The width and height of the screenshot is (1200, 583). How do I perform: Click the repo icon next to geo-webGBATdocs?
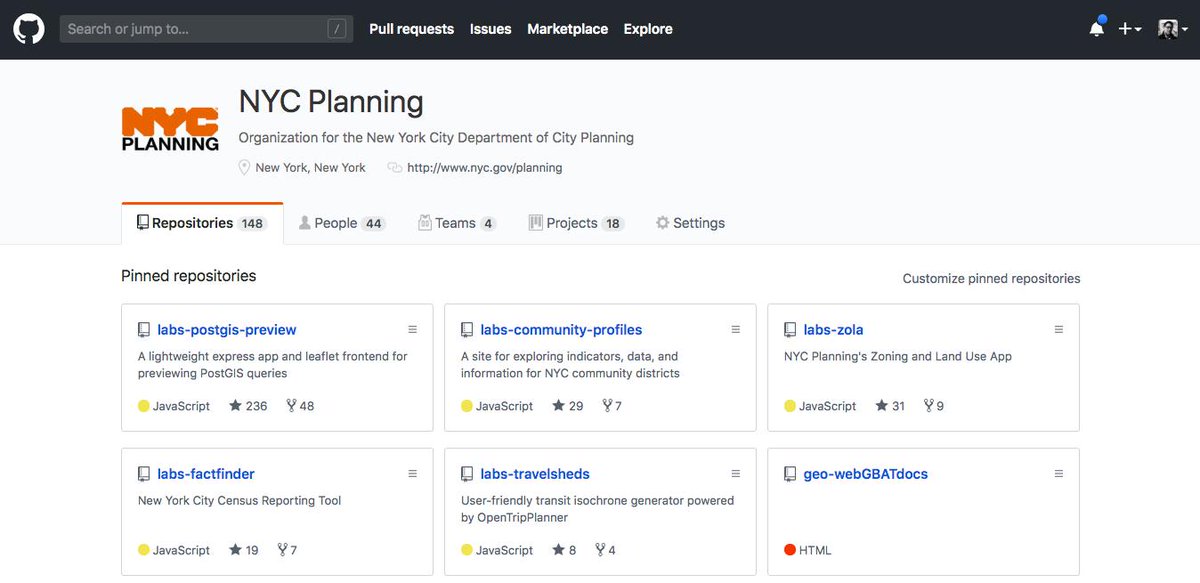[790, 474]
